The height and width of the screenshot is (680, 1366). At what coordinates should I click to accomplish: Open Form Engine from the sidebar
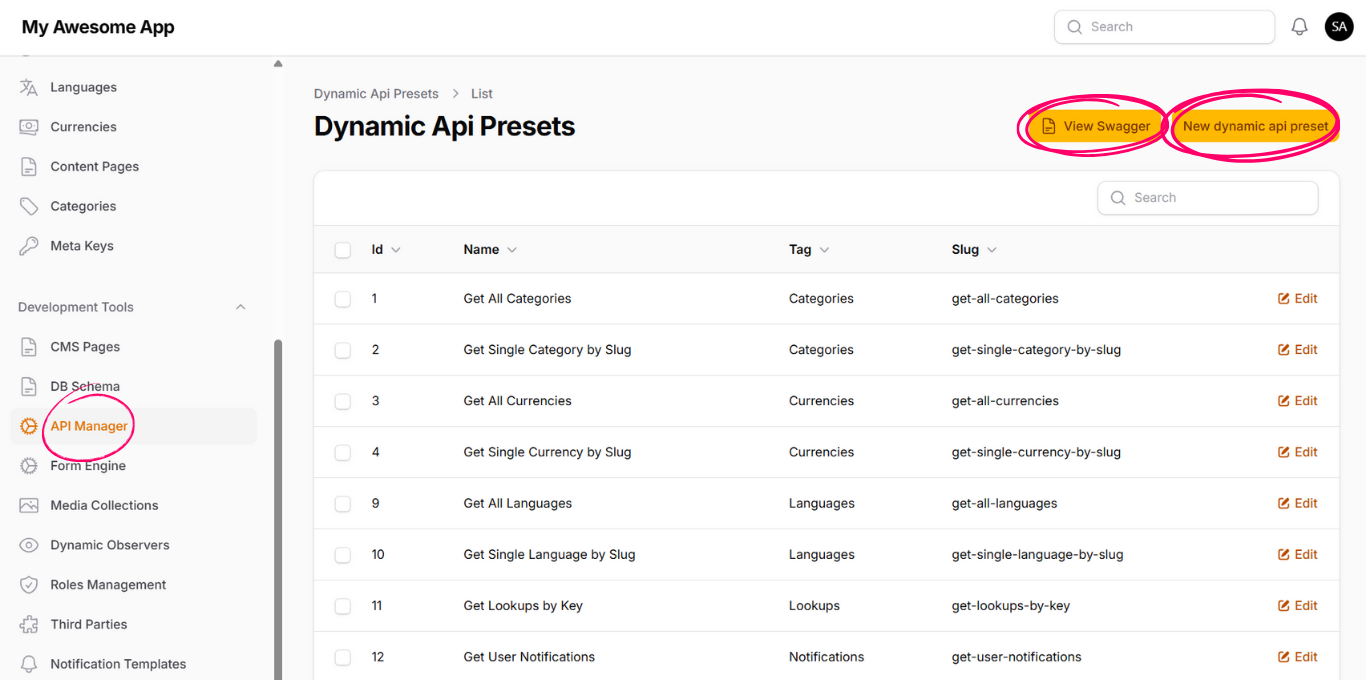coord(88,466)
